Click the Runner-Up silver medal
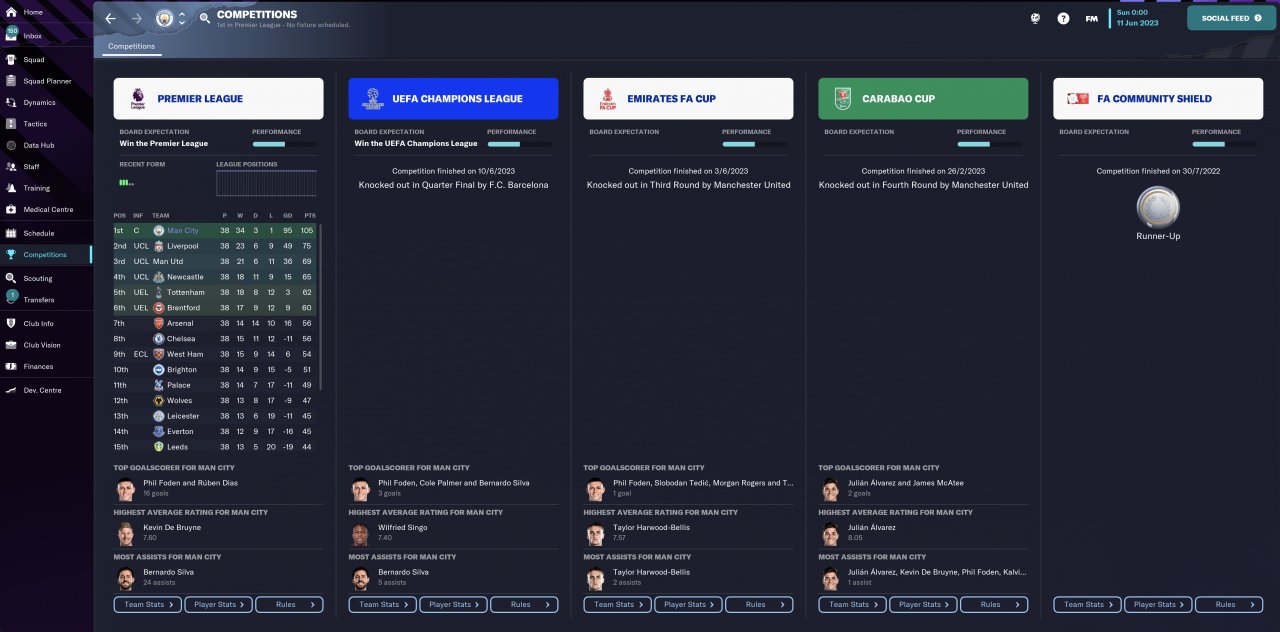Screen dimensions: 1280x632 [x=1158, y=208]
